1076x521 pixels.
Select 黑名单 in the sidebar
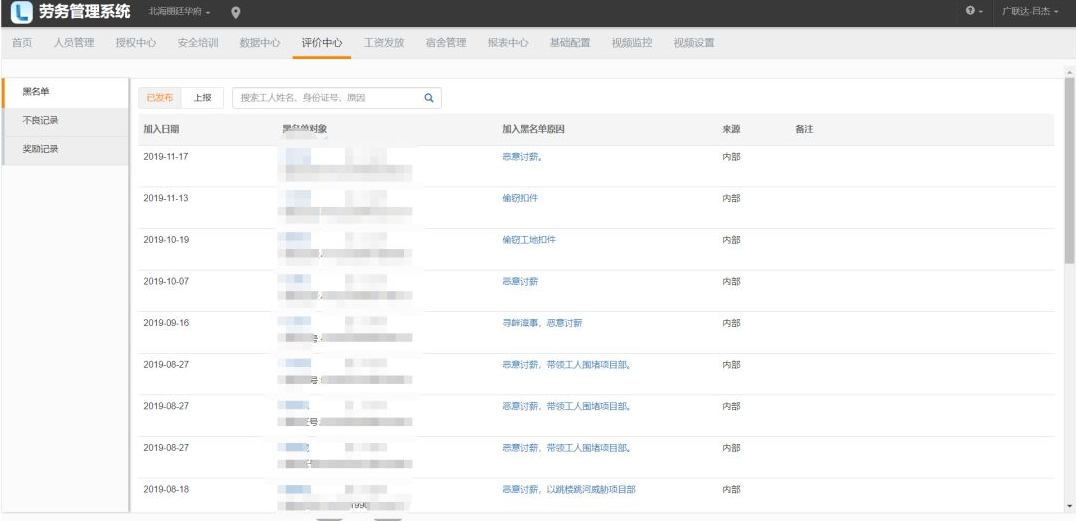coord(66,93)
